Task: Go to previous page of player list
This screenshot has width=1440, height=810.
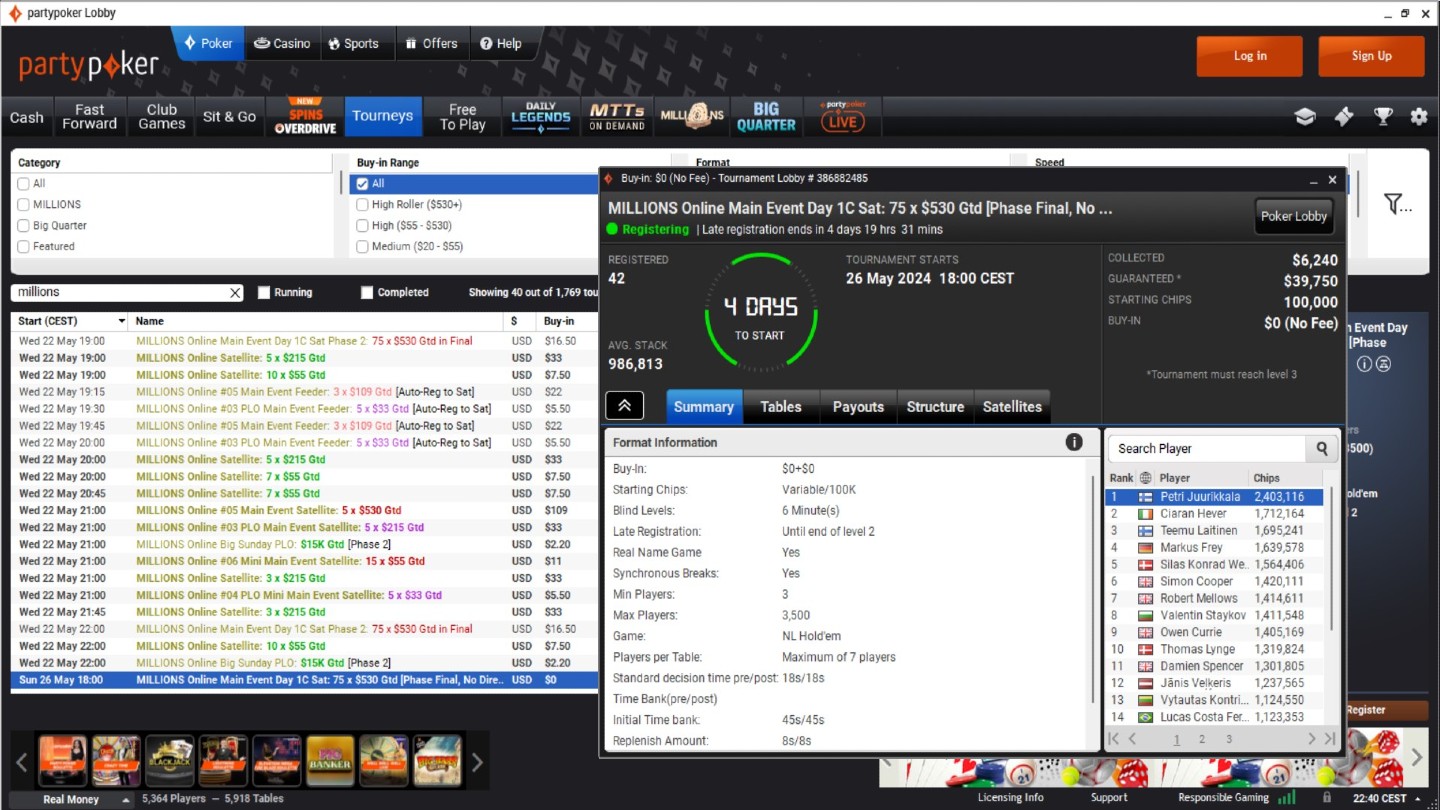Action: point(1132,739)
